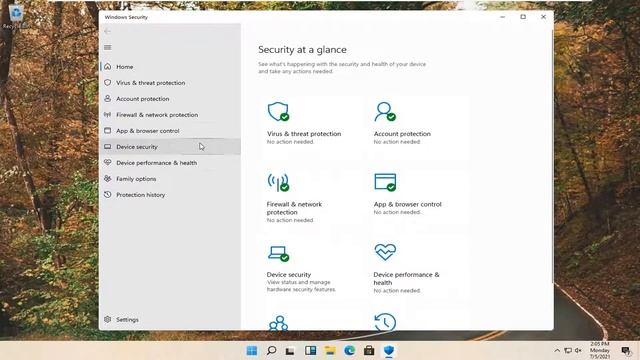640x360 pixels.
Task: Open the large Device performance heart tile icon
Action: tap(385, 252)
